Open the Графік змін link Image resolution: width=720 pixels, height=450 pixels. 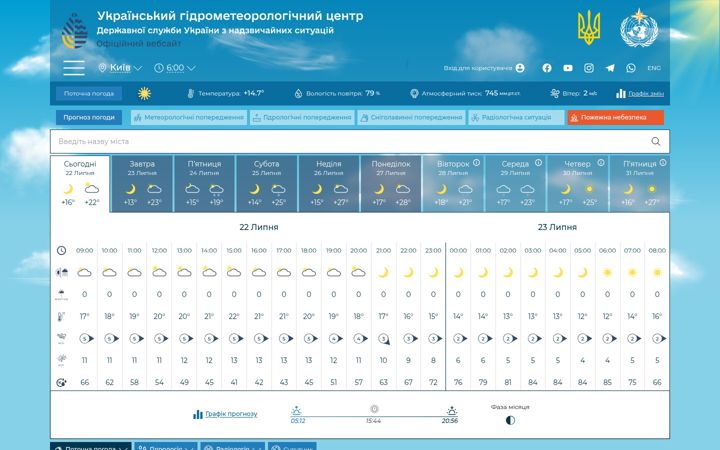(646, 94)
